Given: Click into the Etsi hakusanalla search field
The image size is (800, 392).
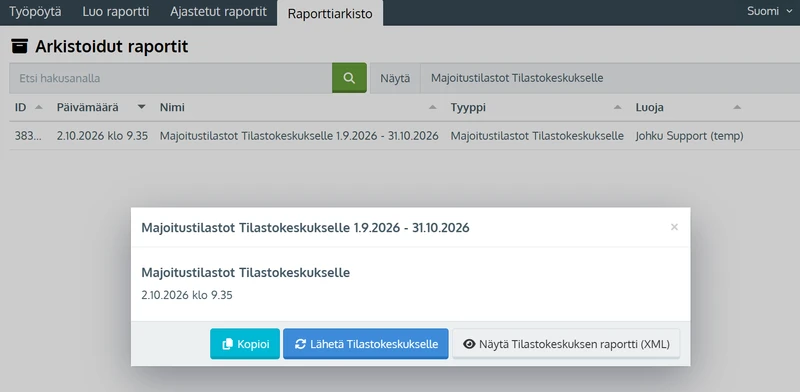Looking at the screenshot, I should (x=170, y=78).
